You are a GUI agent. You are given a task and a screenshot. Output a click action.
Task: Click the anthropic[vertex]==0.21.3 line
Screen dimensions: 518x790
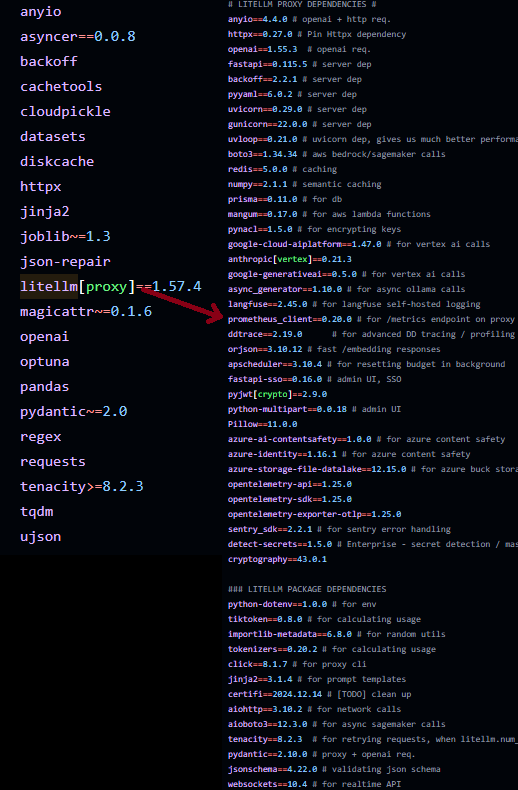click(x=289, y=259)
